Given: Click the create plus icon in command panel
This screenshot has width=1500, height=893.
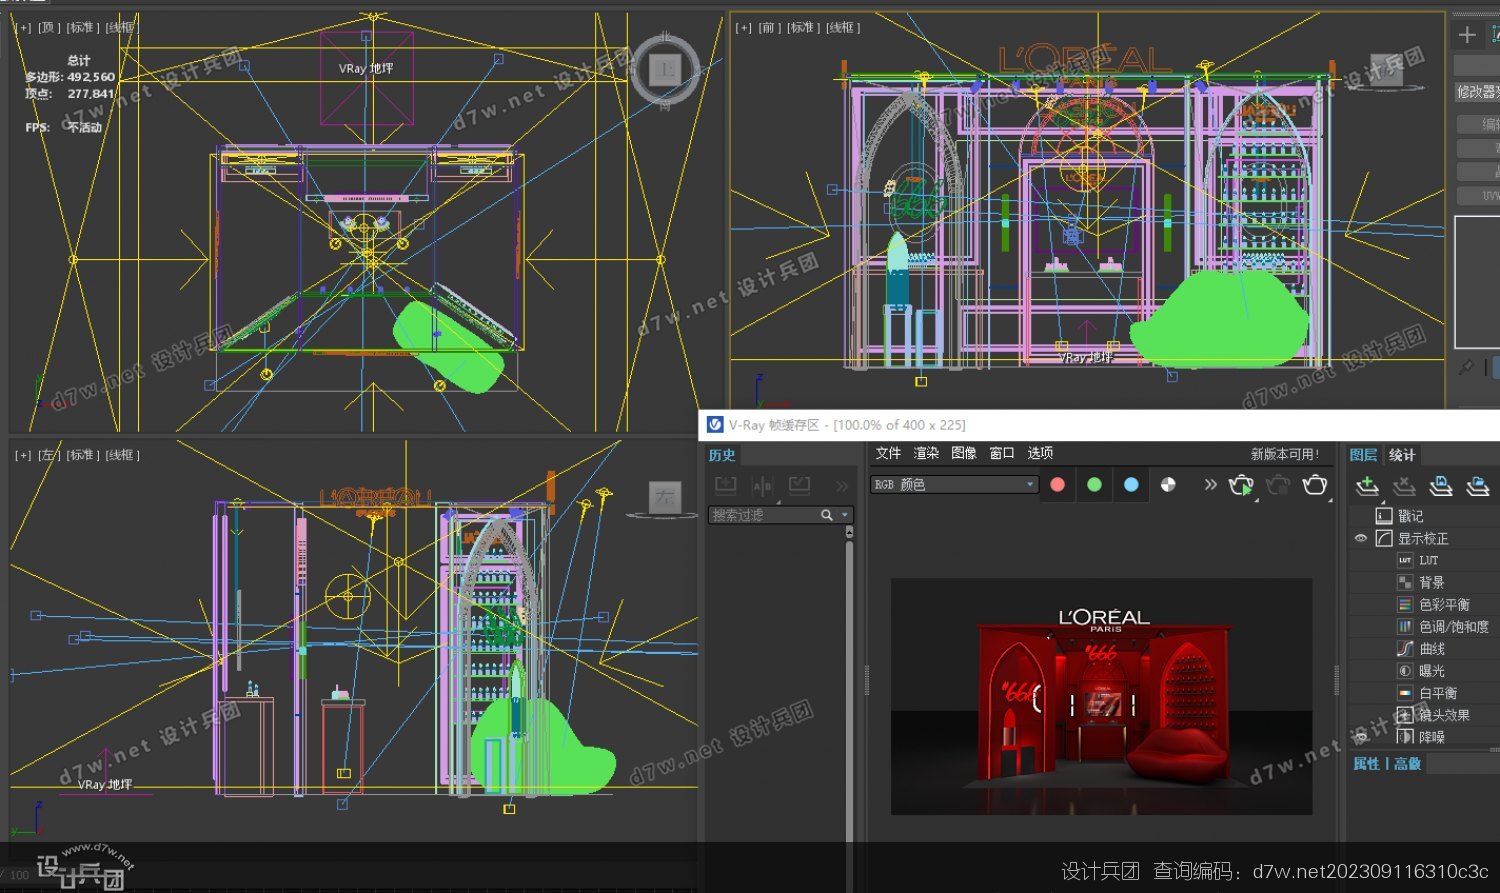Looking at the screenshot, I should (x=1467, y=35).
